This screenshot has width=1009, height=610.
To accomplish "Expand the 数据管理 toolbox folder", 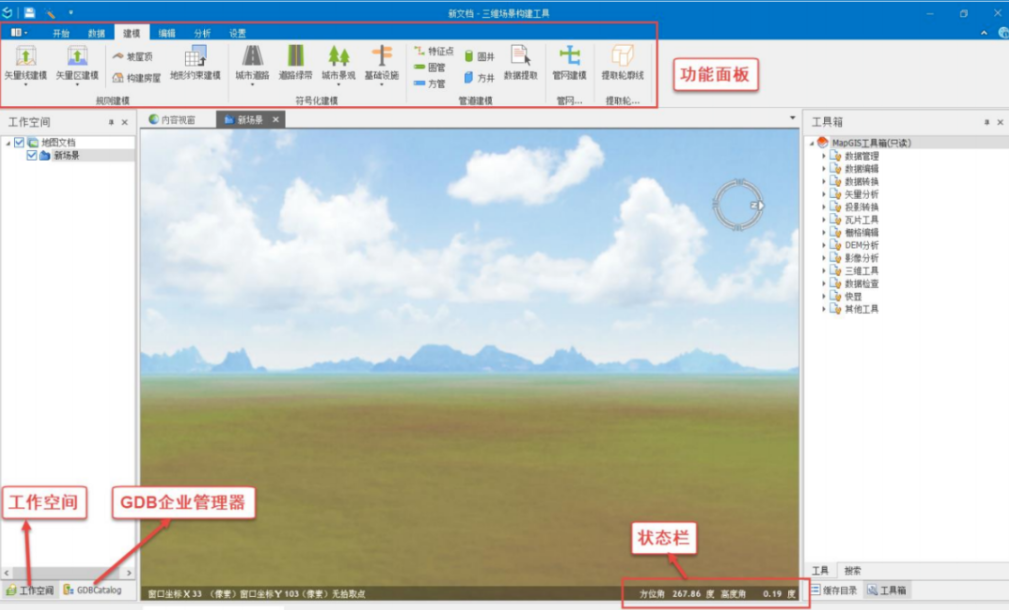I will (824, 156).
